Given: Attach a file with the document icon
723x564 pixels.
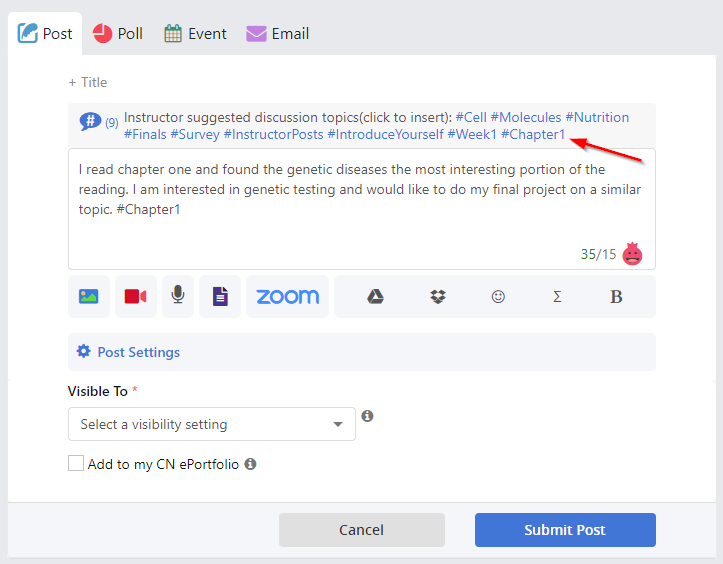Looking at the screenshot, I should click(220, 297).
